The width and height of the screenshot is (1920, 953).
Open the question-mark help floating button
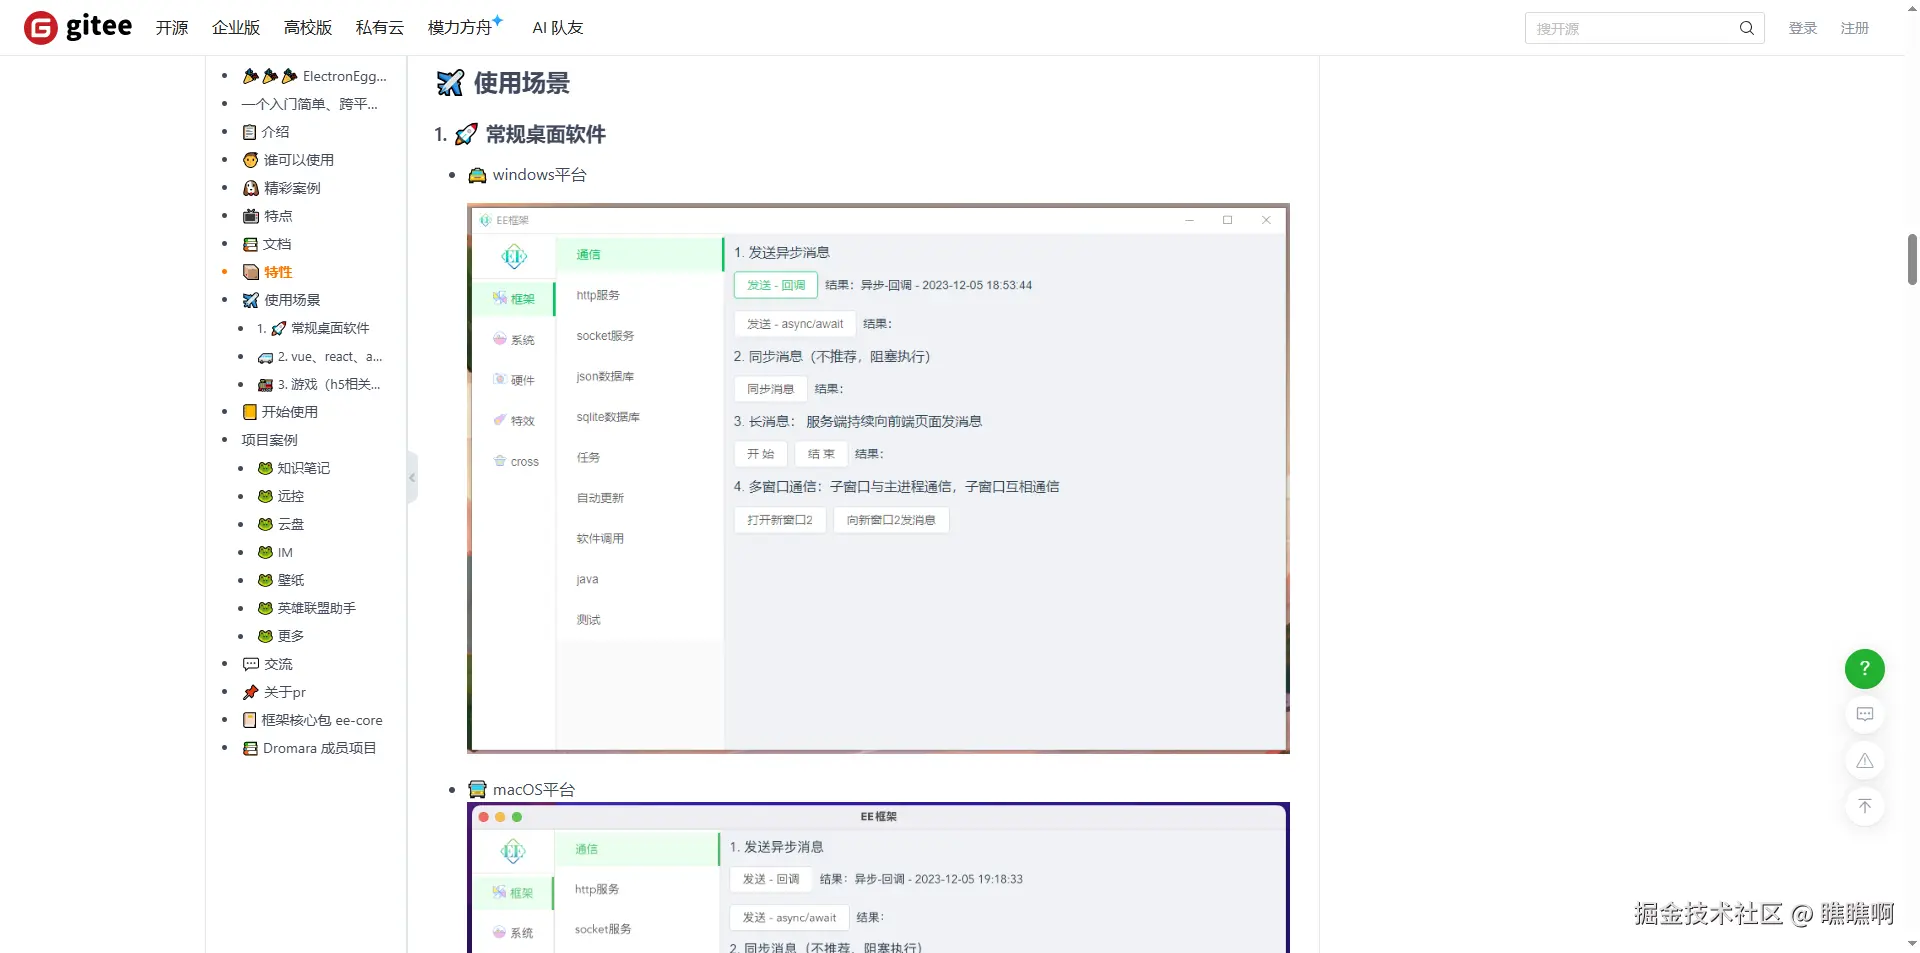(1864, 668)
